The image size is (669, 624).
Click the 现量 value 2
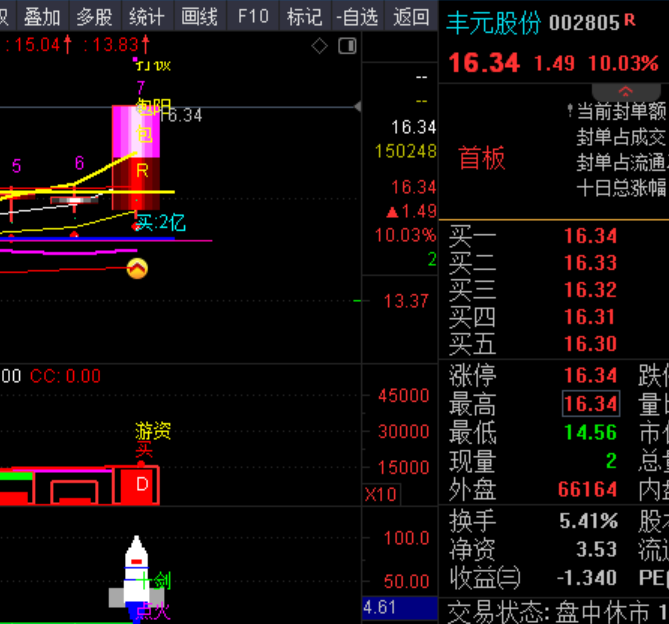(x=611, y=461)
